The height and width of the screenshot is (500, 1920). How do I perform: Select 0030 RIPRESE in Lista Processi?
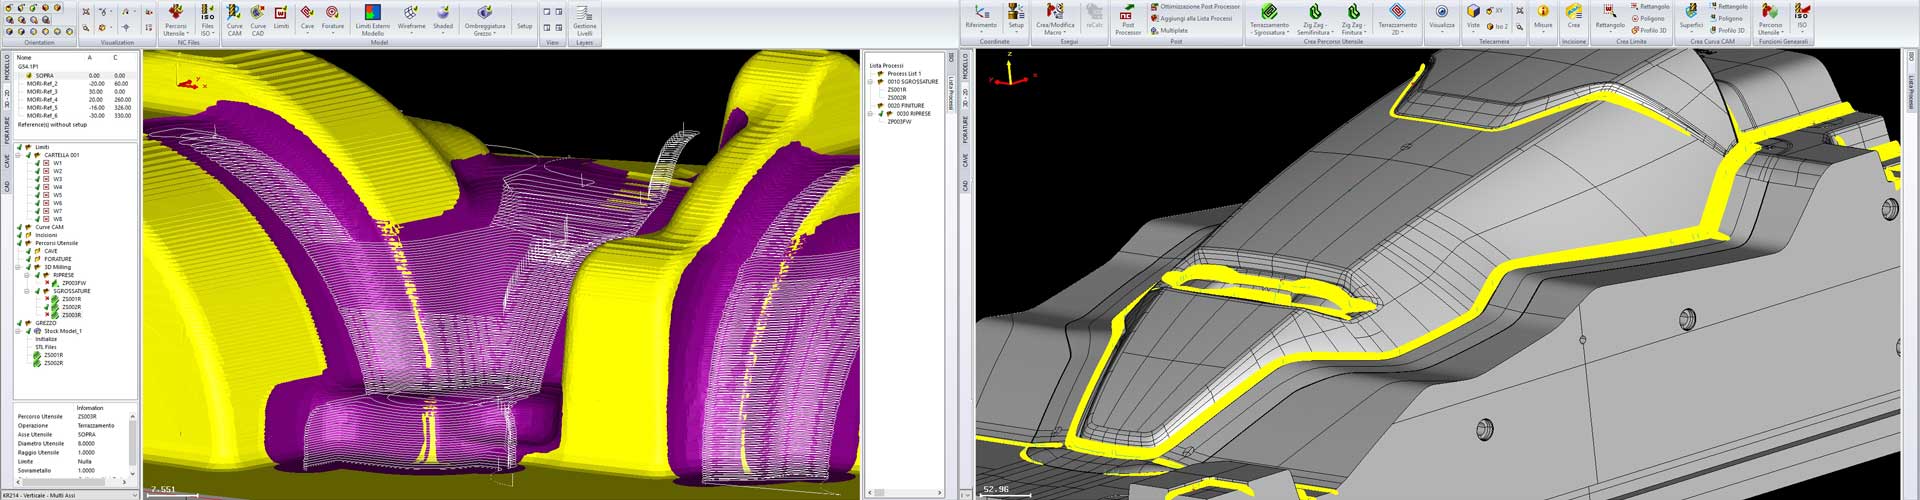point(913,114)
